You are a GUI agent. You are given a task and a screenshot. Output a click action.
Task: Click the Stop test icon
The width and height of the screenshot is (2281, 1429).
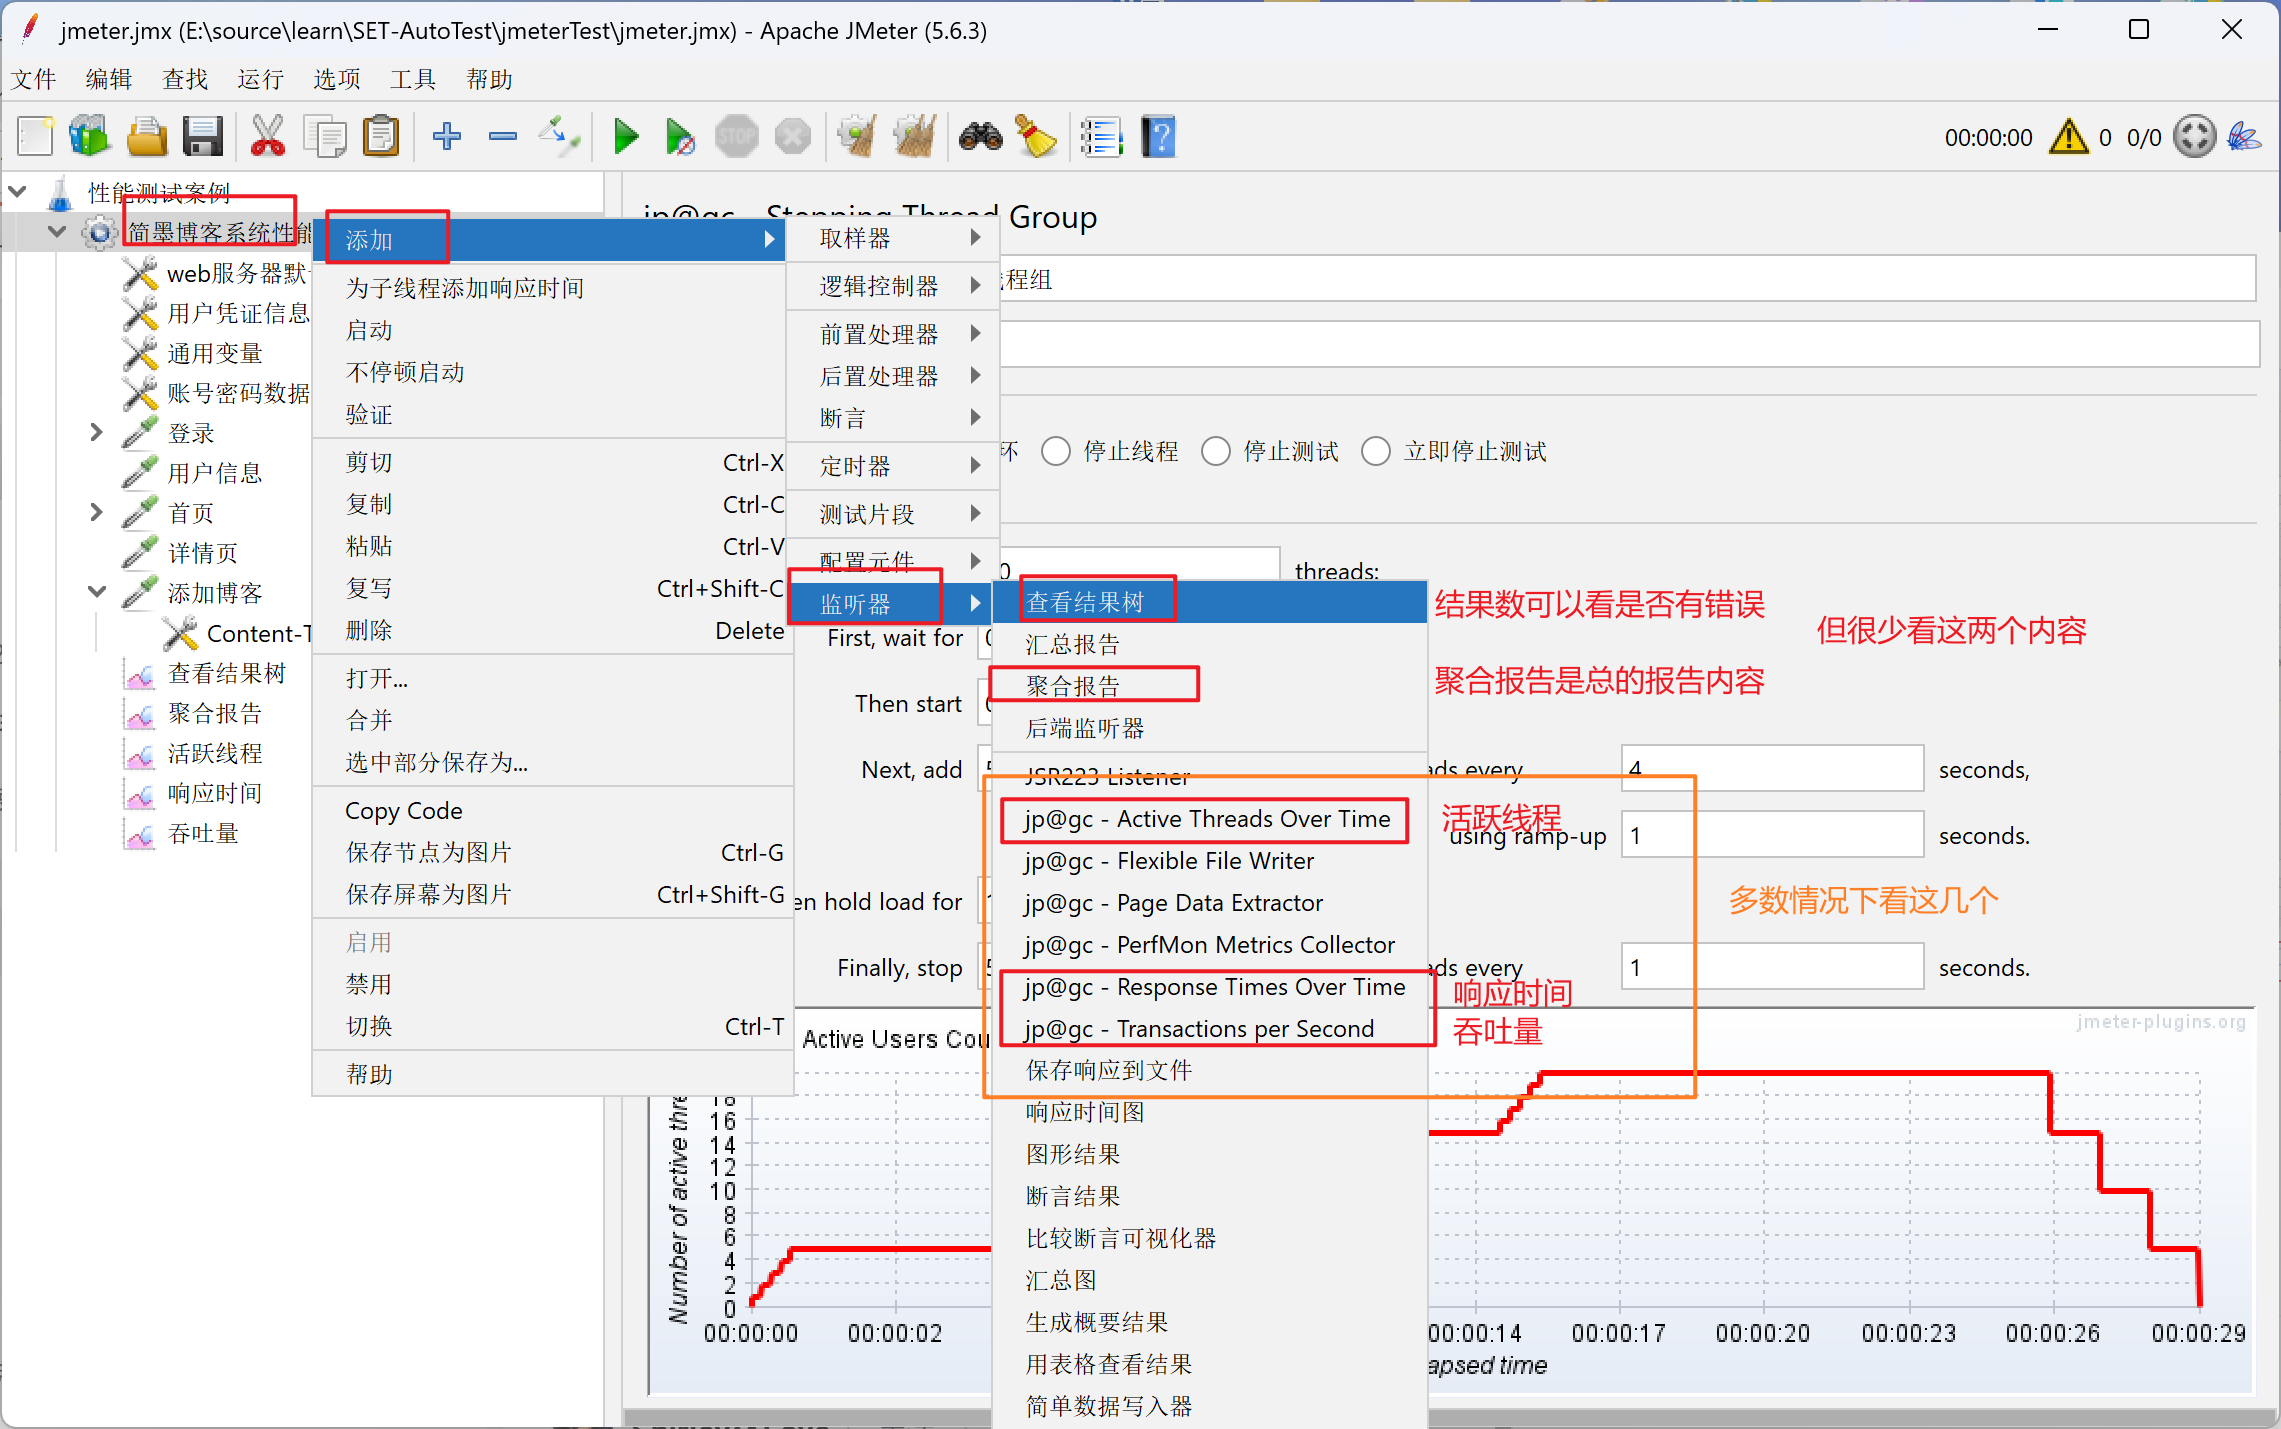pos(737,136)
